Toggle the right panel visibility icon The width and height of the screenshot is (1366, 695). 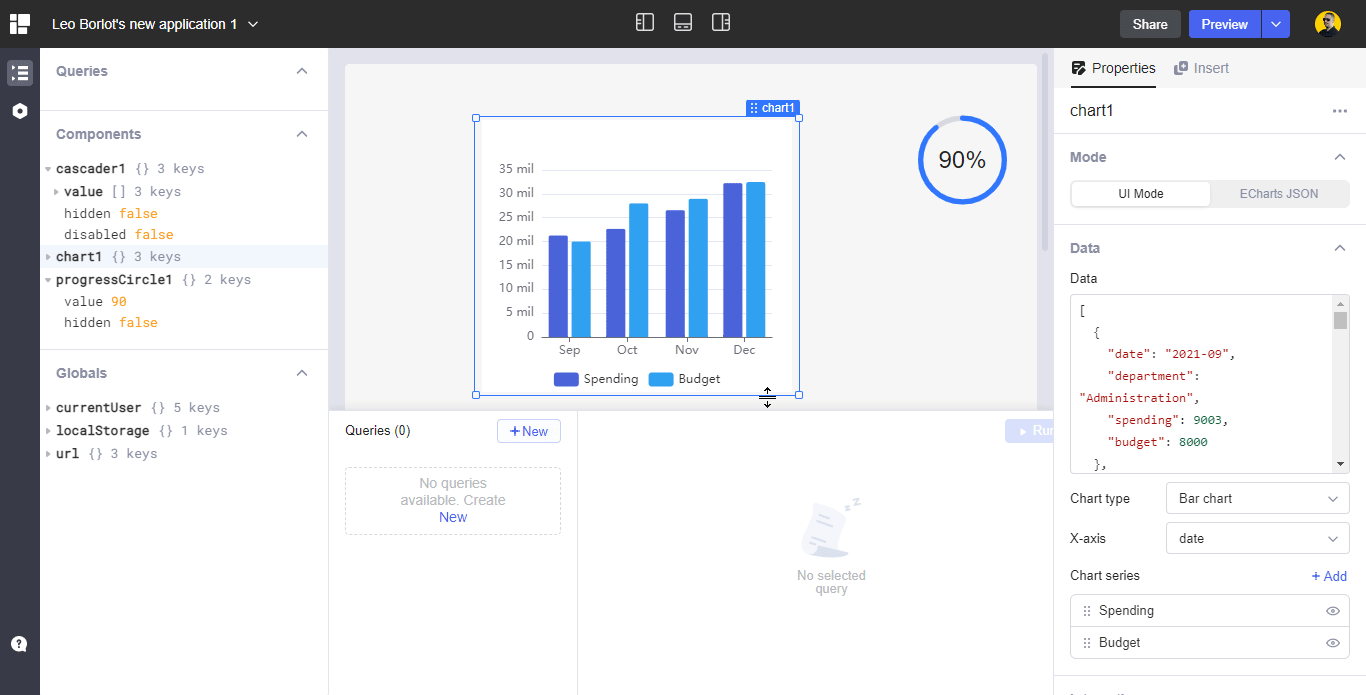722,21
